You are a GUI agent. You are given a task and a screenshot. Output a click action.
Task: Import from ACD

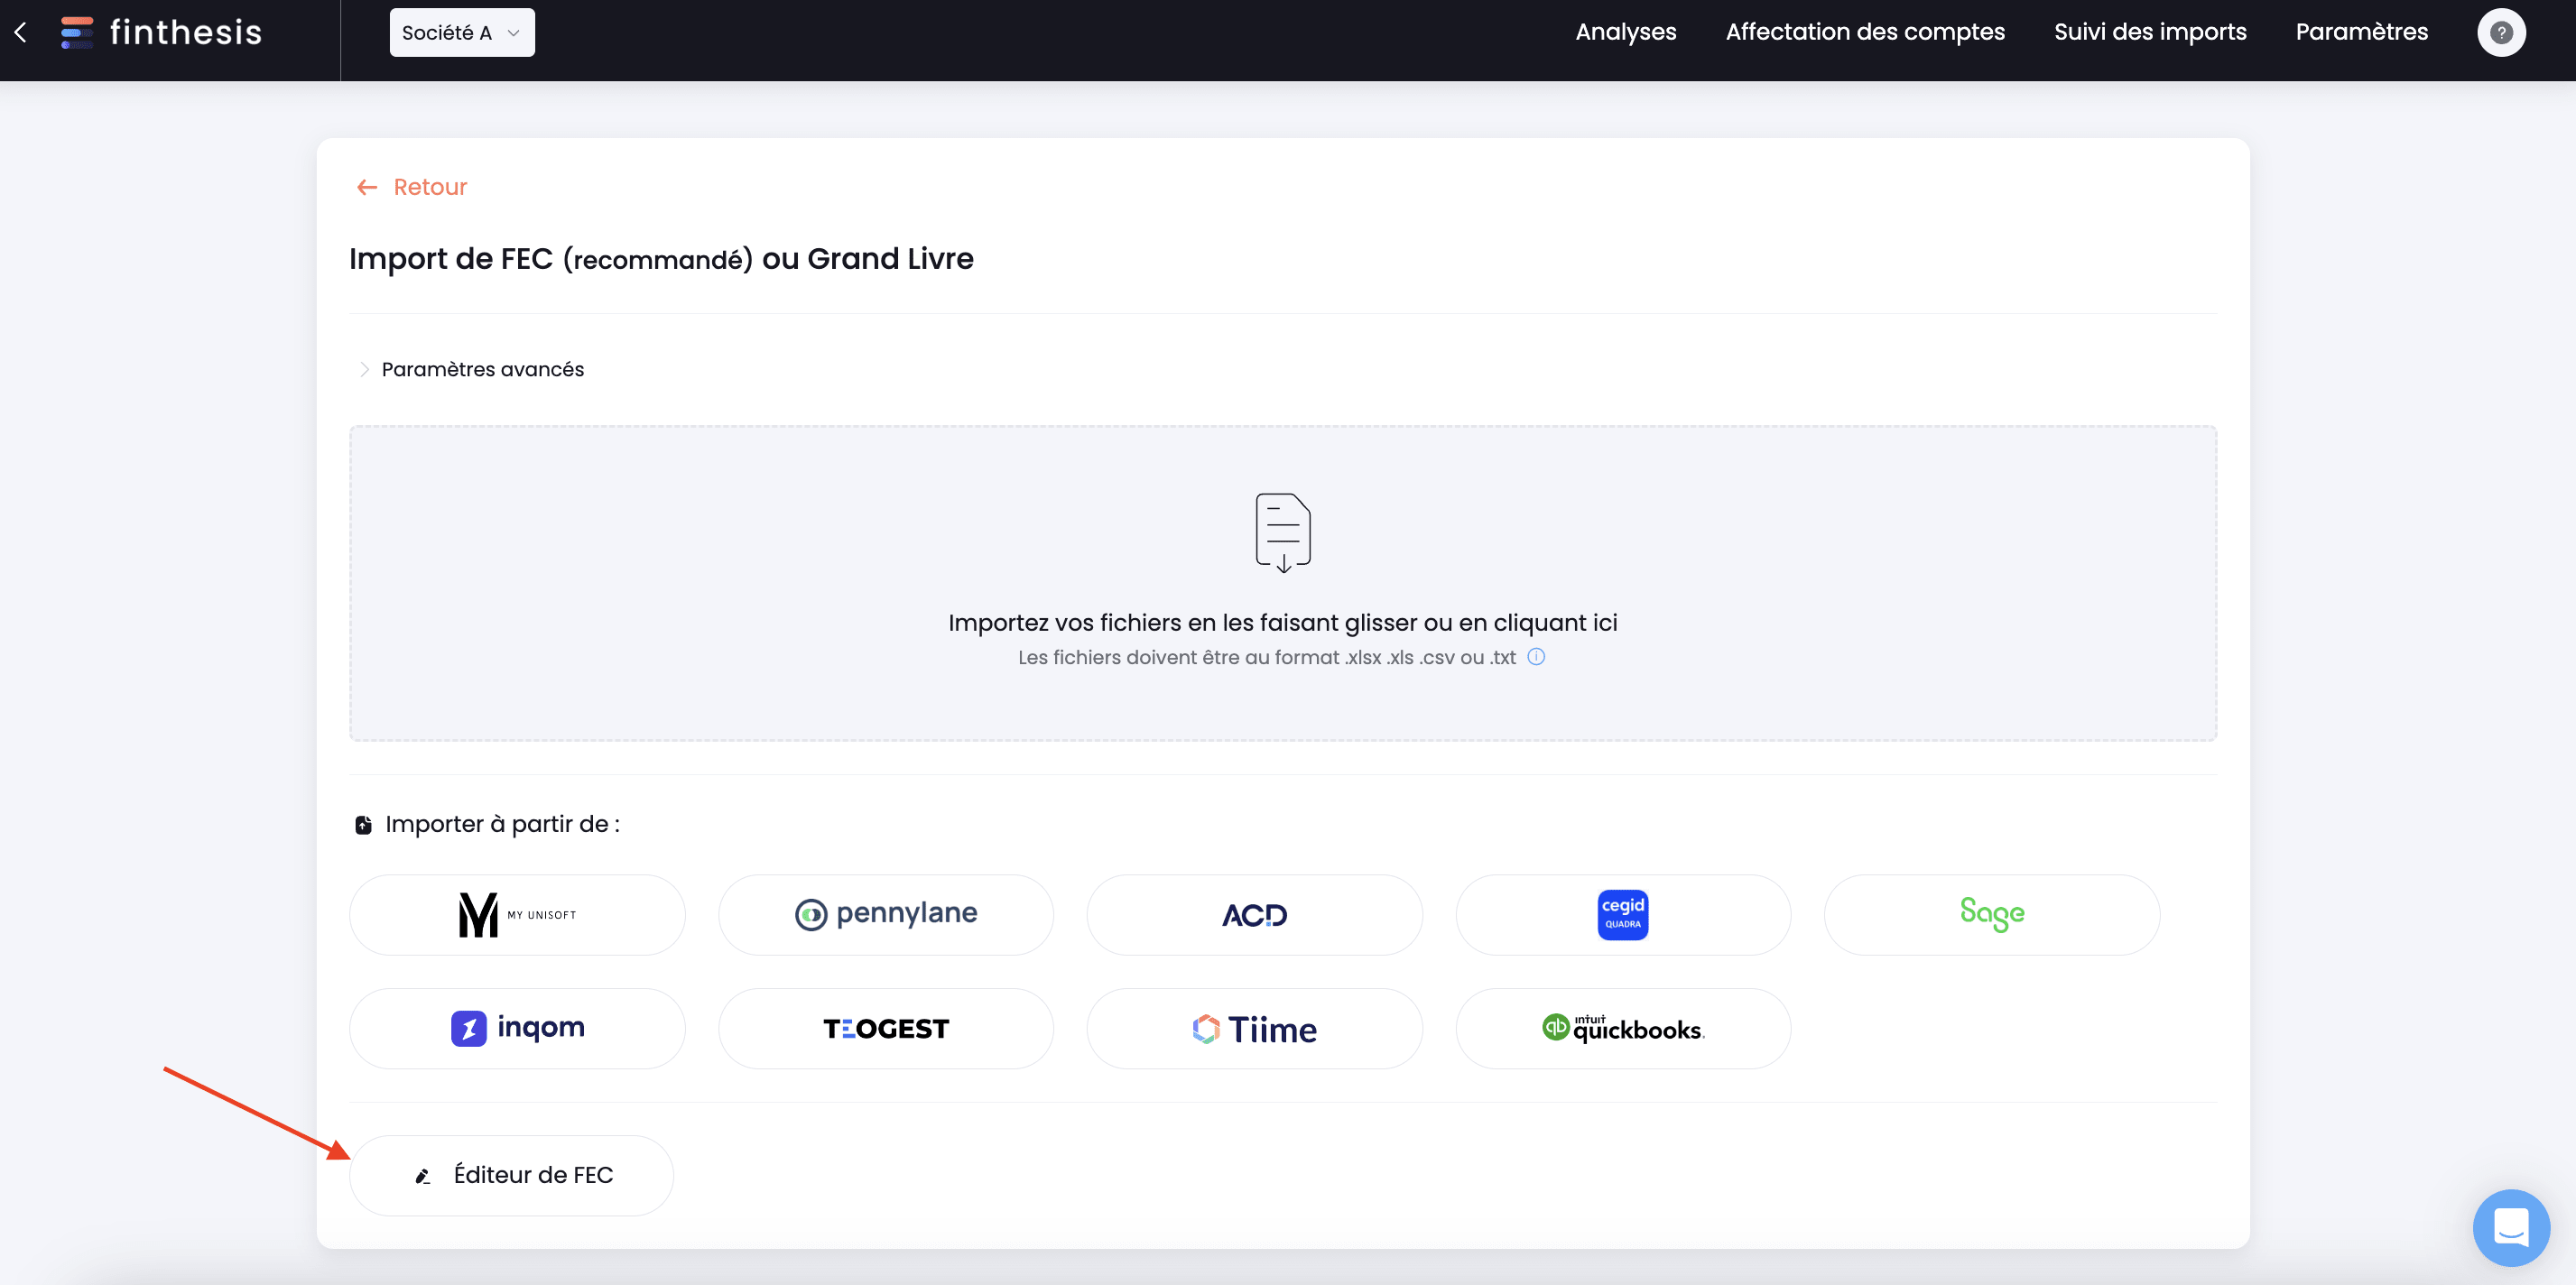tap(1254, 915)
